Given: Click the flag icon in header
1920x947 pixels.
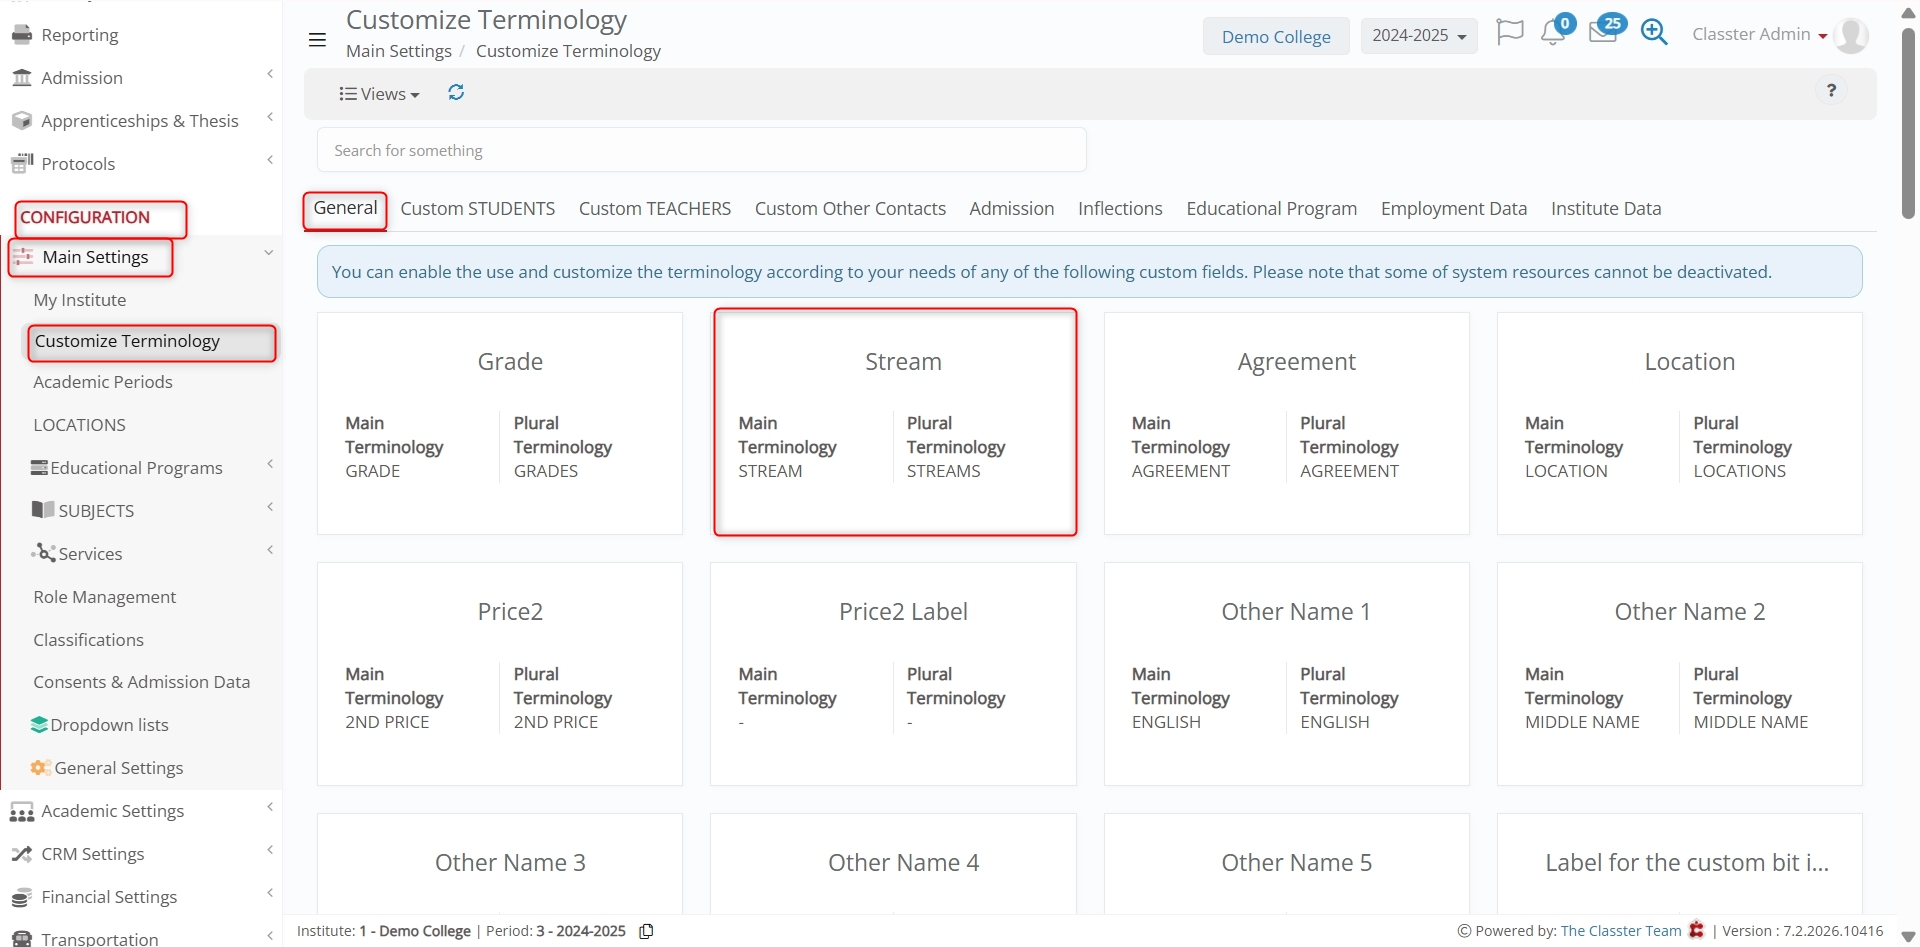Looking at the screenshot, I should click(1509, 33).
